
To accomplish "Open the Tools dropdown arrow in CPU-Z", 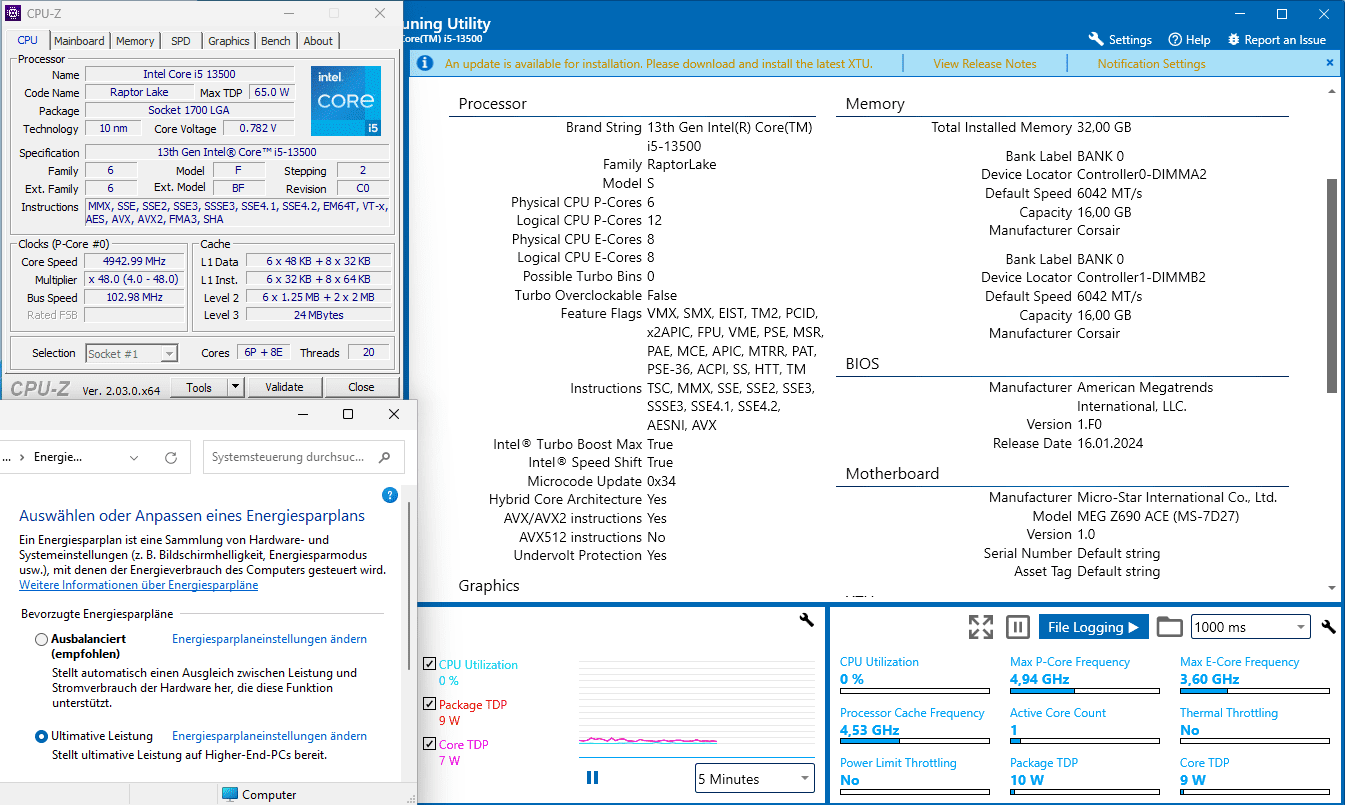I will [235, 387].
